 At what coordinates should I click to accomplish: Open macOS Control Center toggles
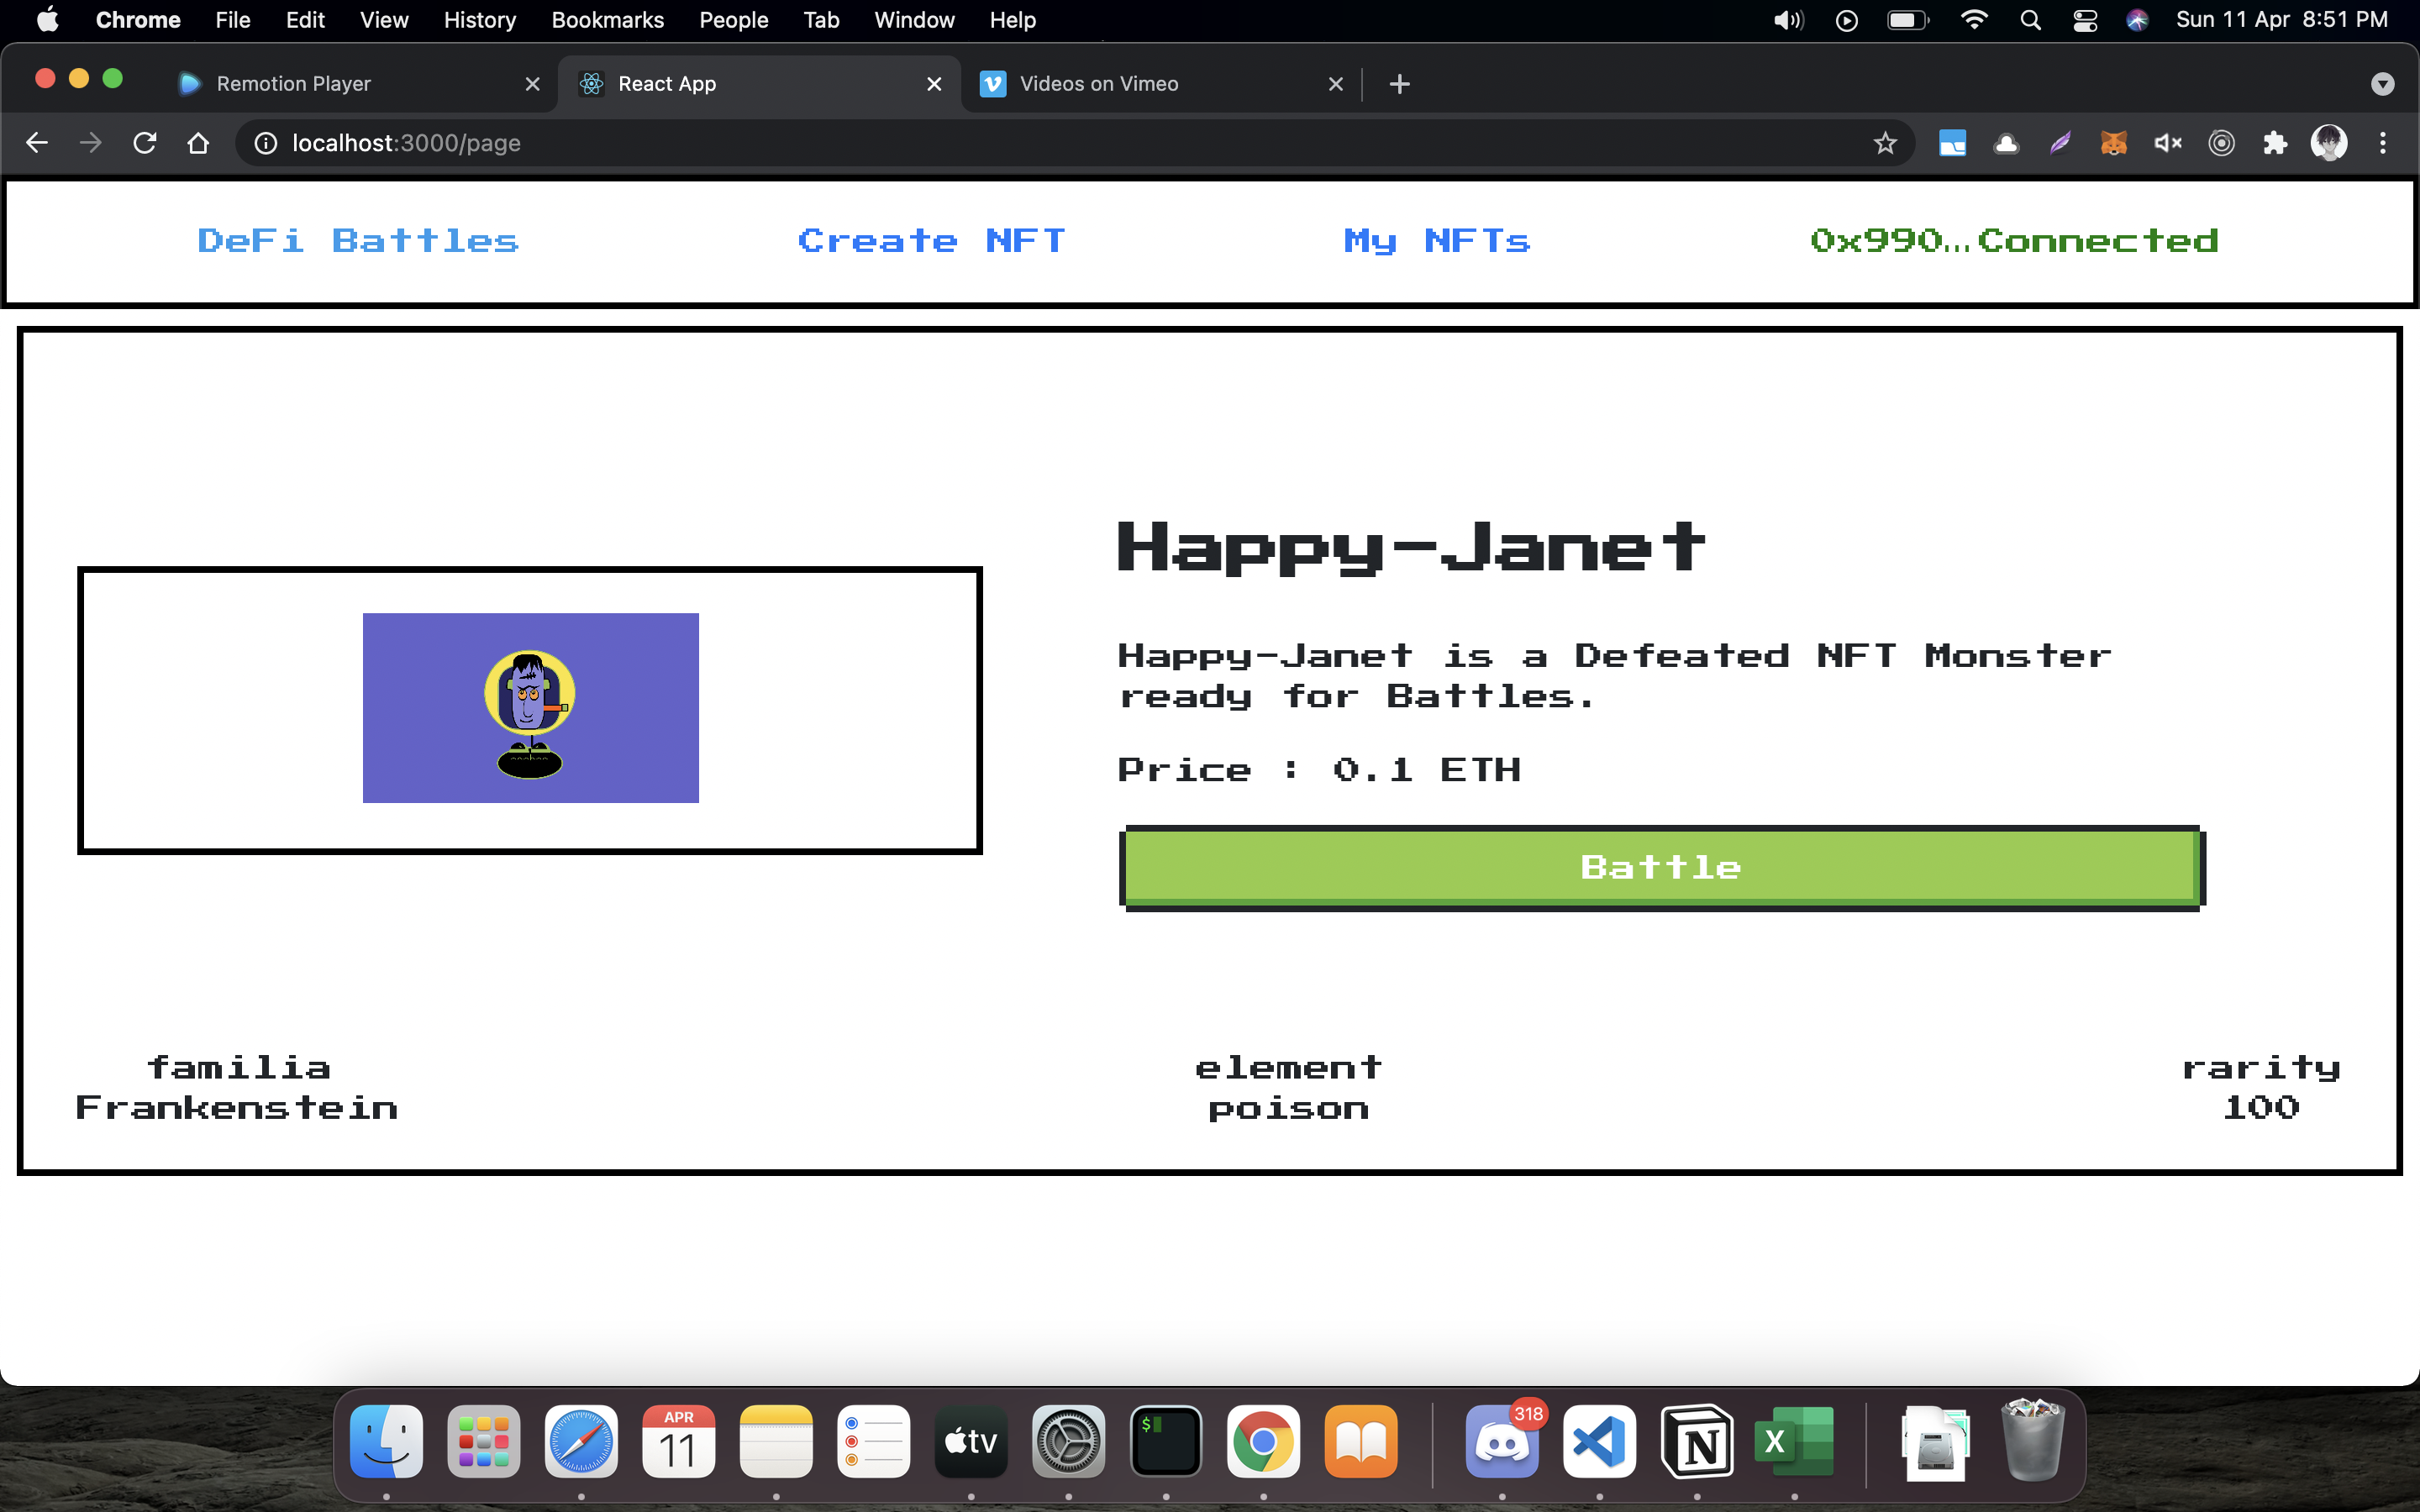point(2085,20)
